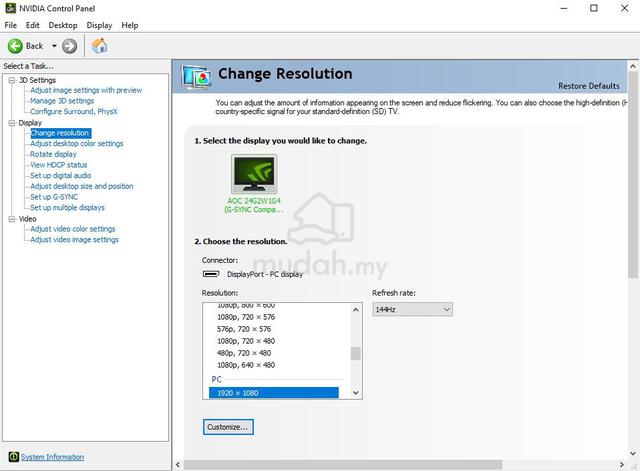
Task: Open the Desktop menu
Action: click(63, 25)
